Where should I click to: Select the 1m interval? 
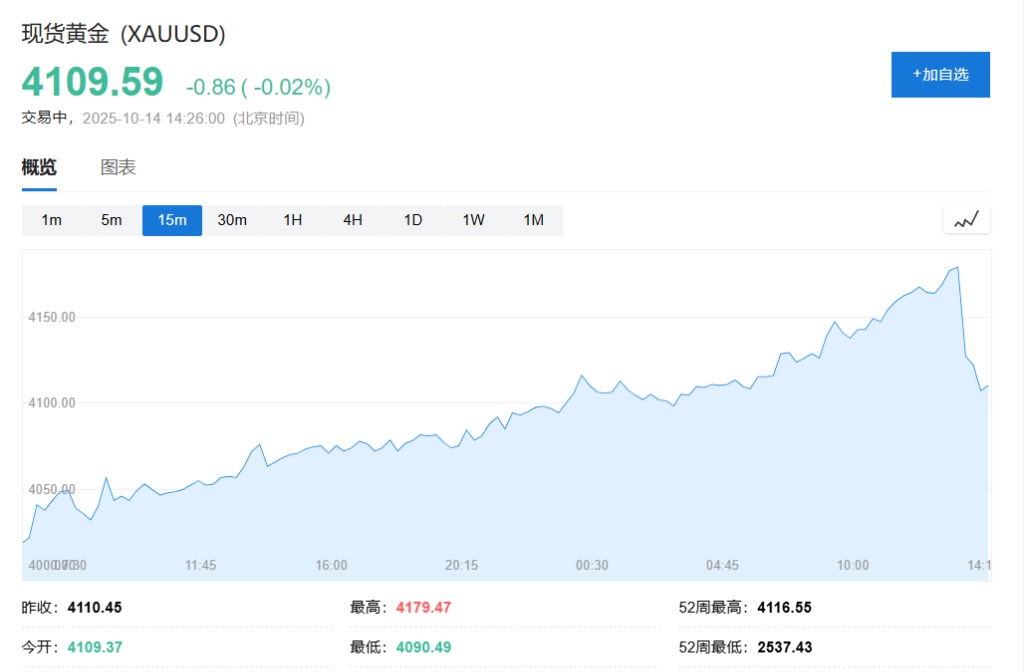52,220
